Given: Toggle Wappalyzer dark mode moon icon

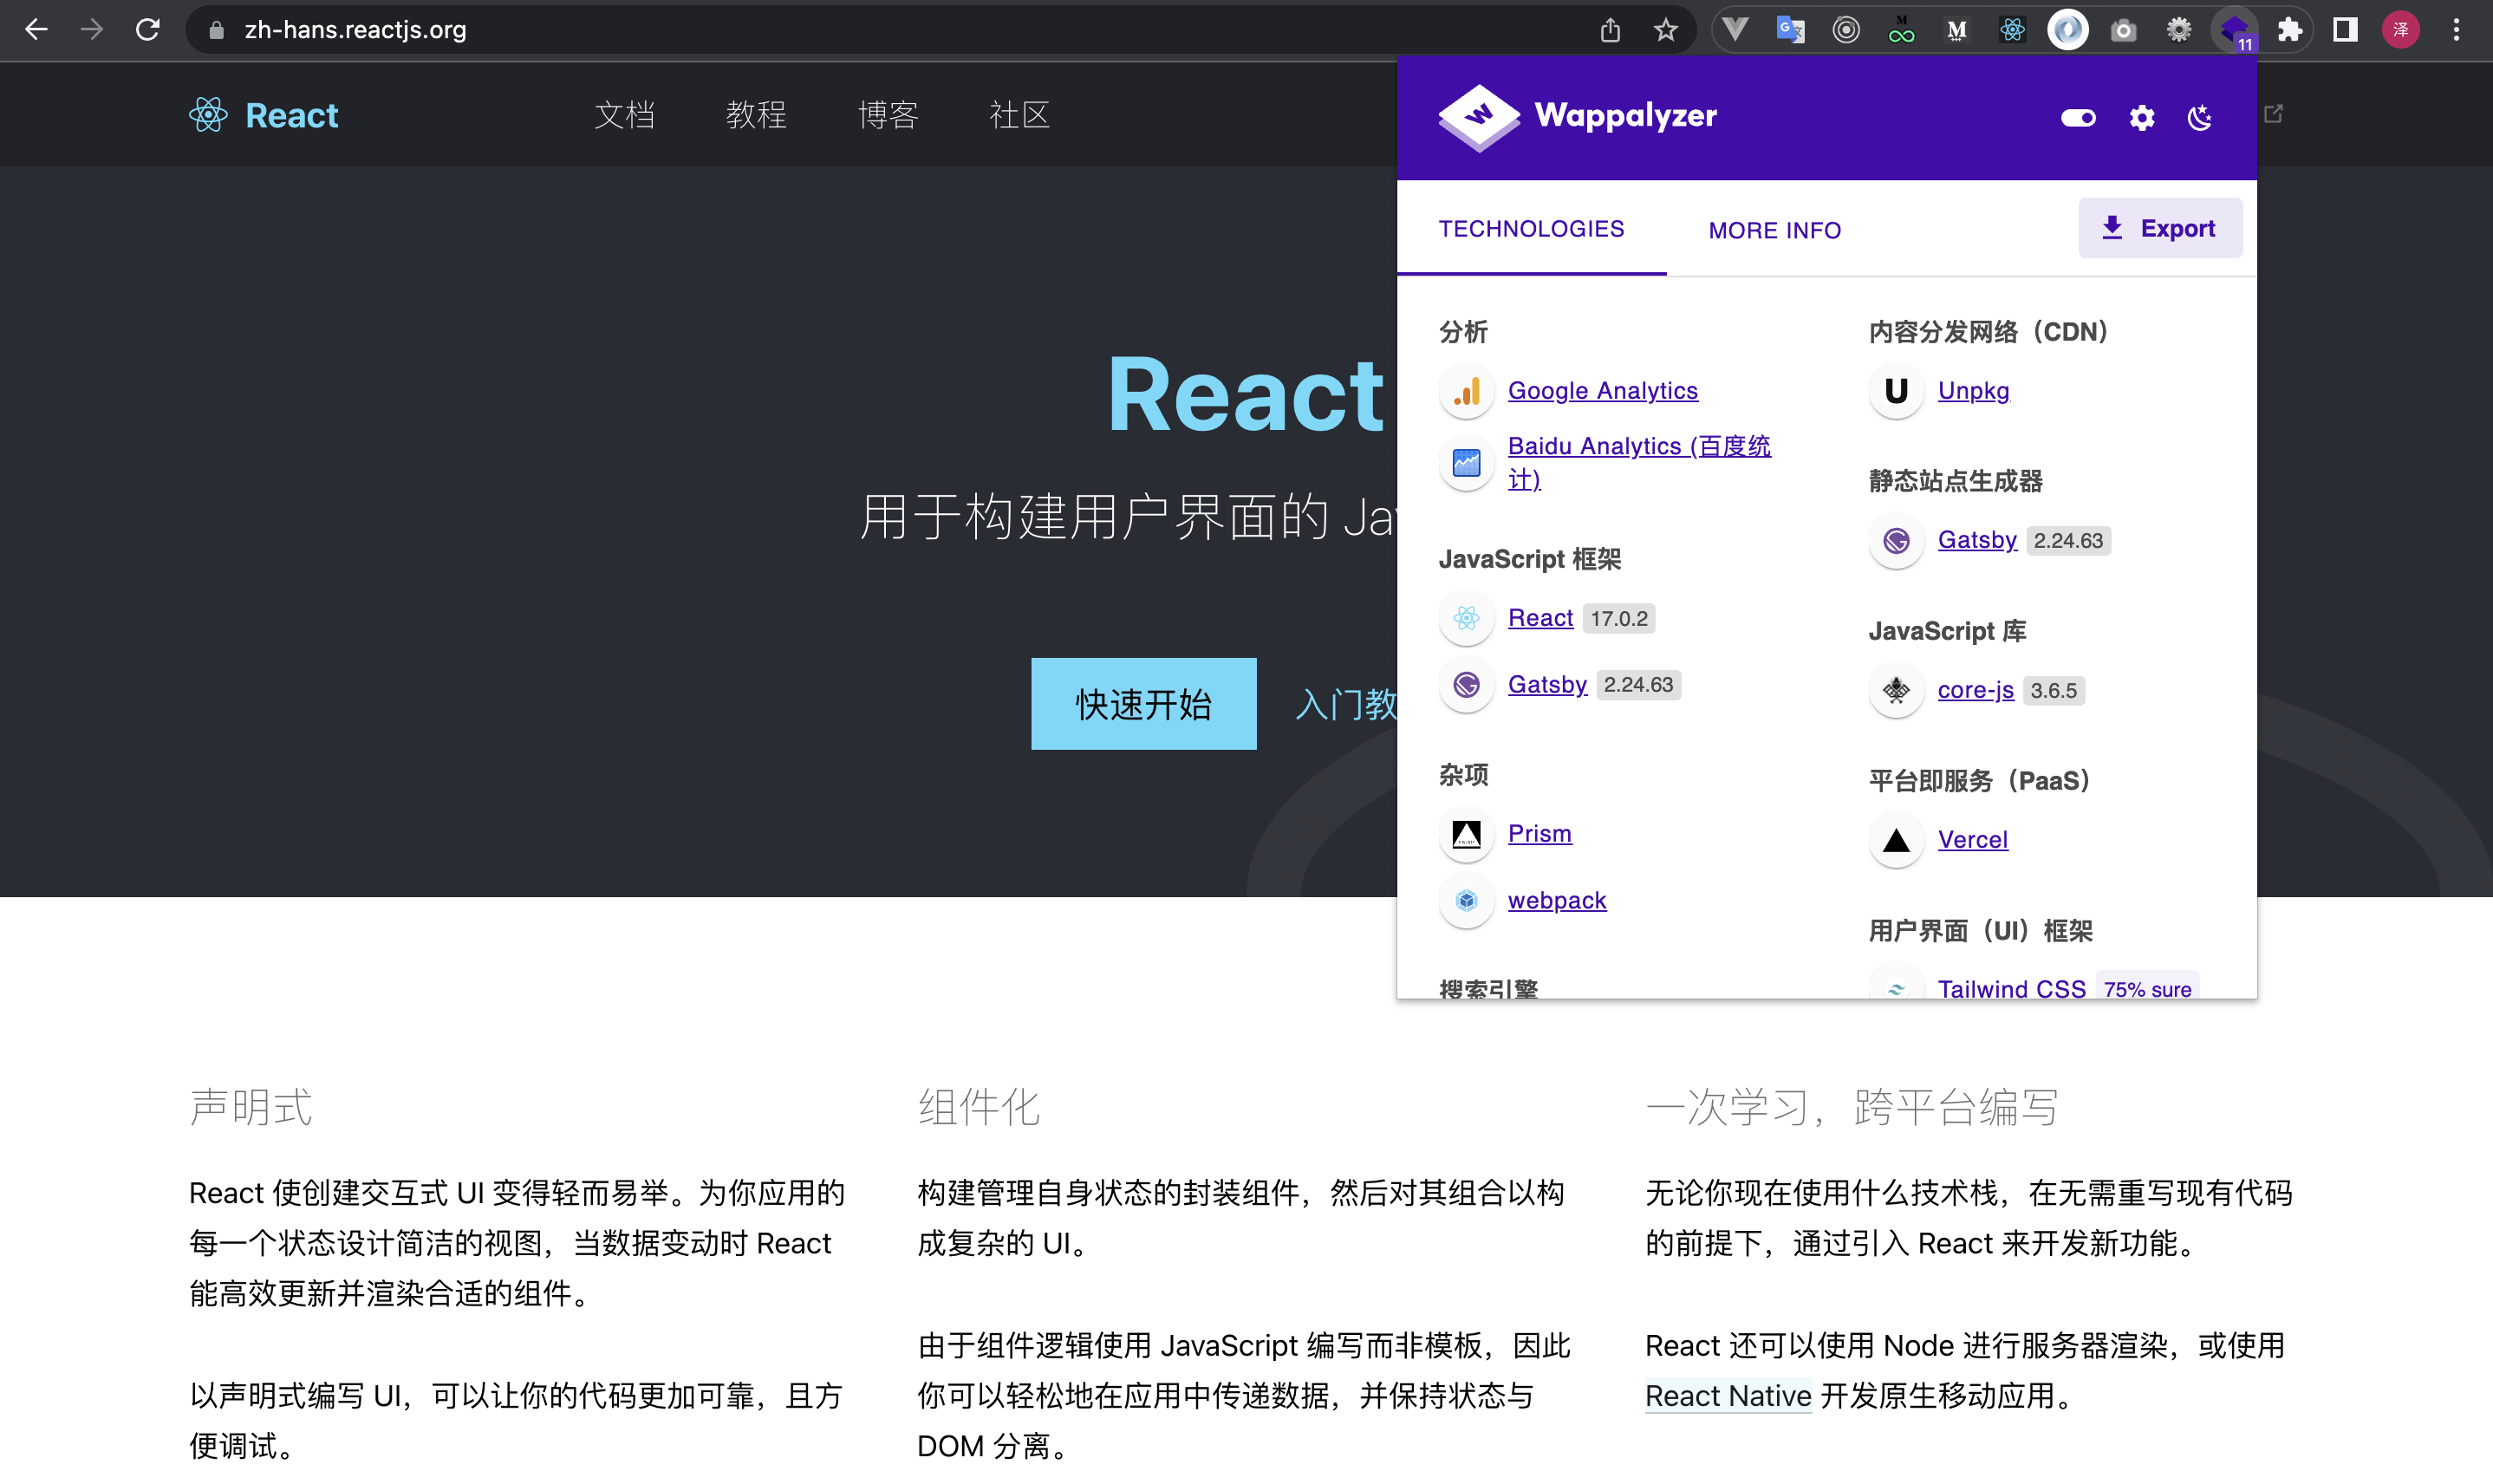Looking at the screenshot, I should tap(2199, 118).
